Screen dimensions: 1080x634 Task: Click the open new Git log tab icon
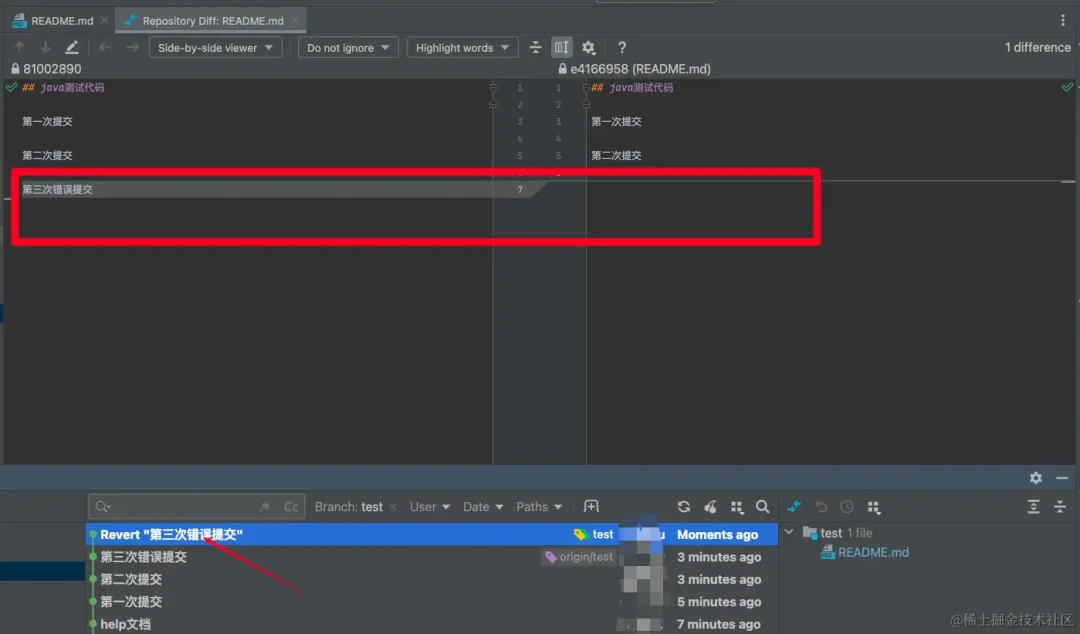coord(591,507)
